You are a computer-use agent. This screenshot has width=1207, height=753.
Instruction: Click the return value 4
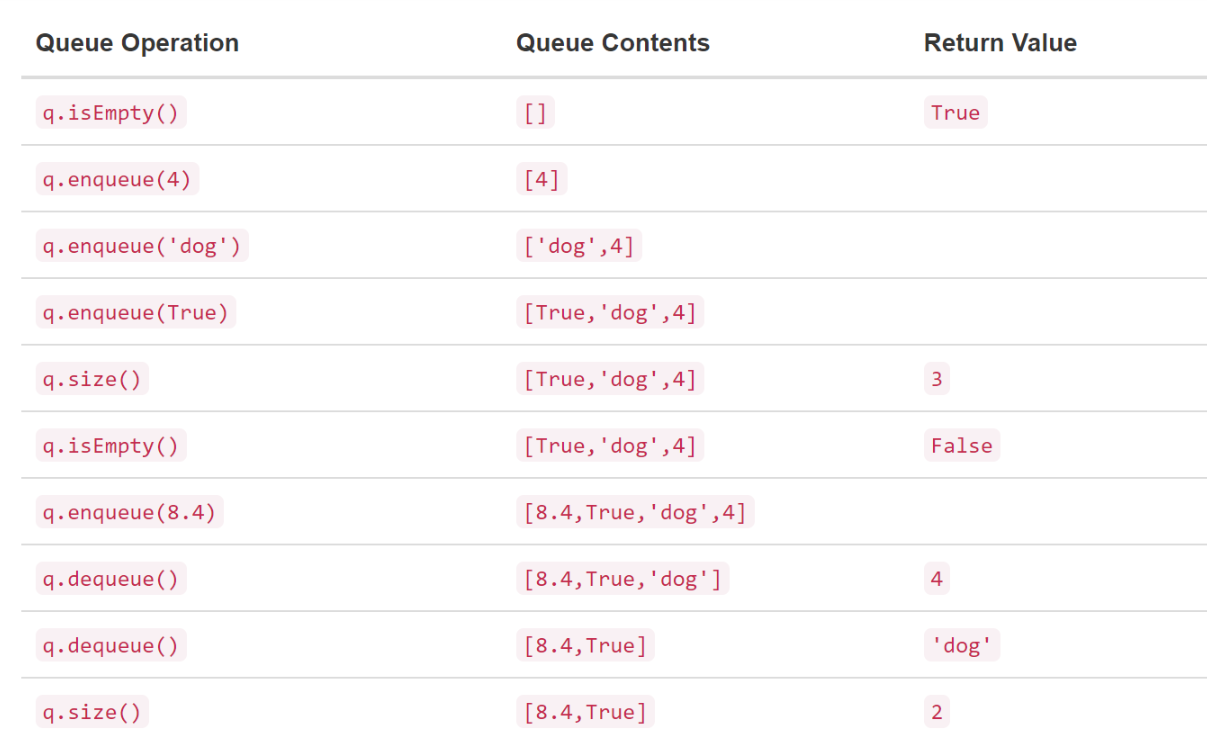point(936,579)
